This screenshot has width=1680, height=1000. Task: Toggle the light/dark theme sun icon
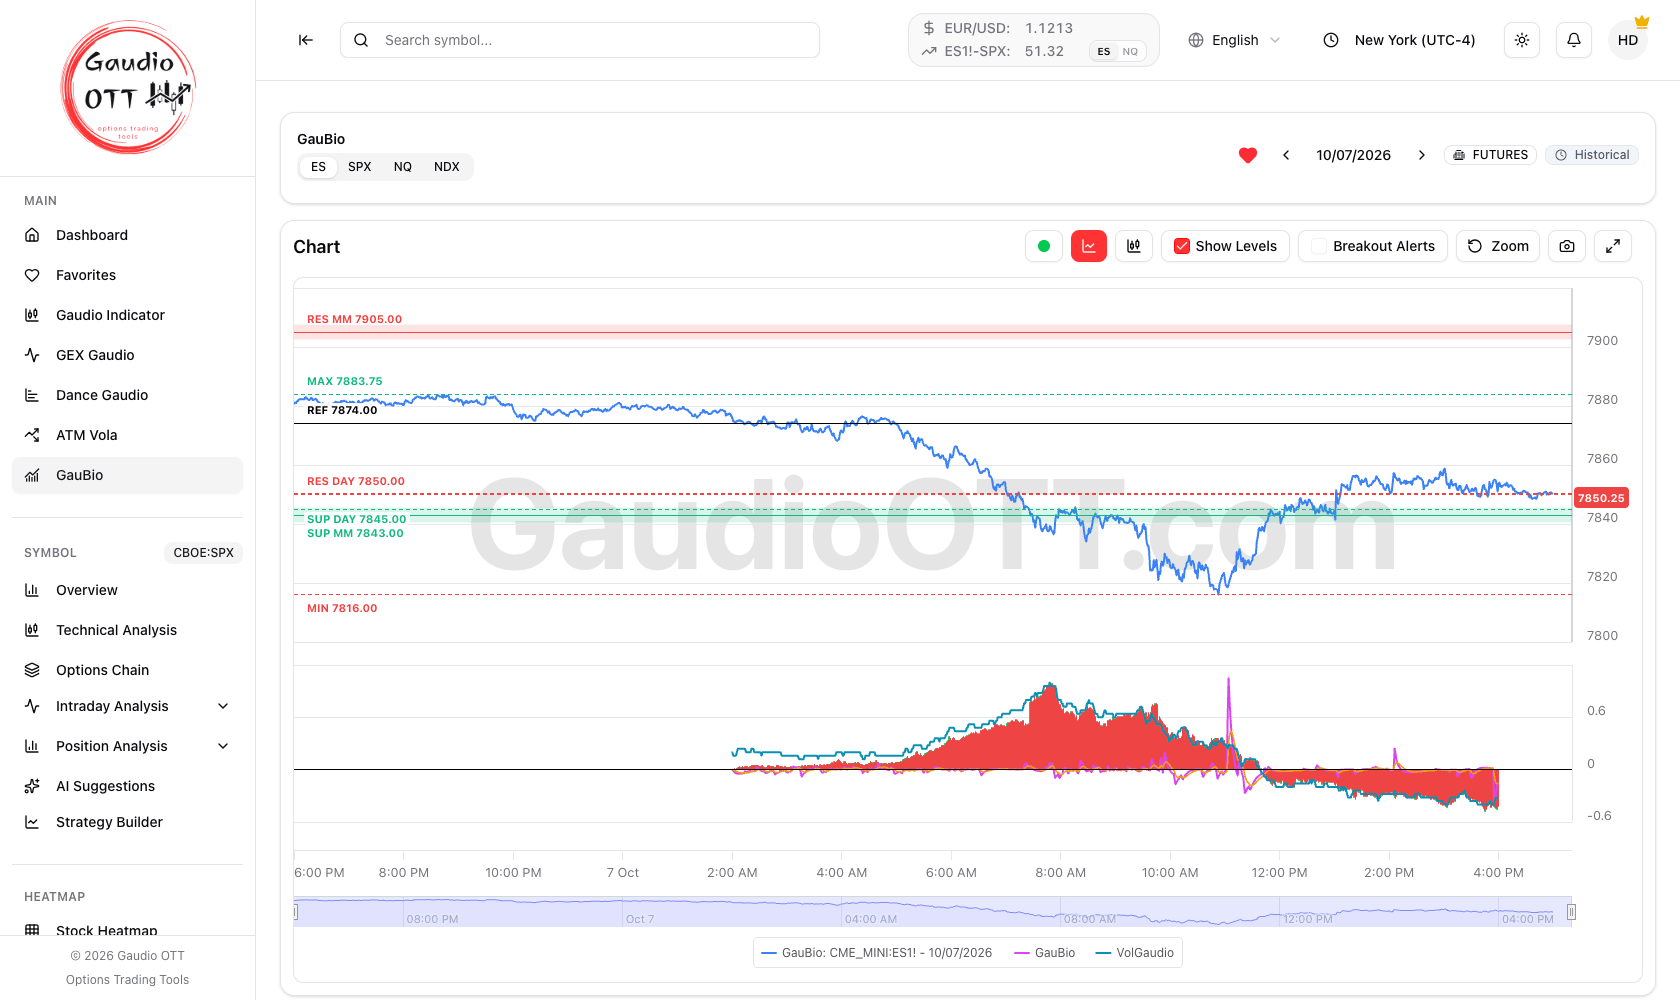(1522, 40)
